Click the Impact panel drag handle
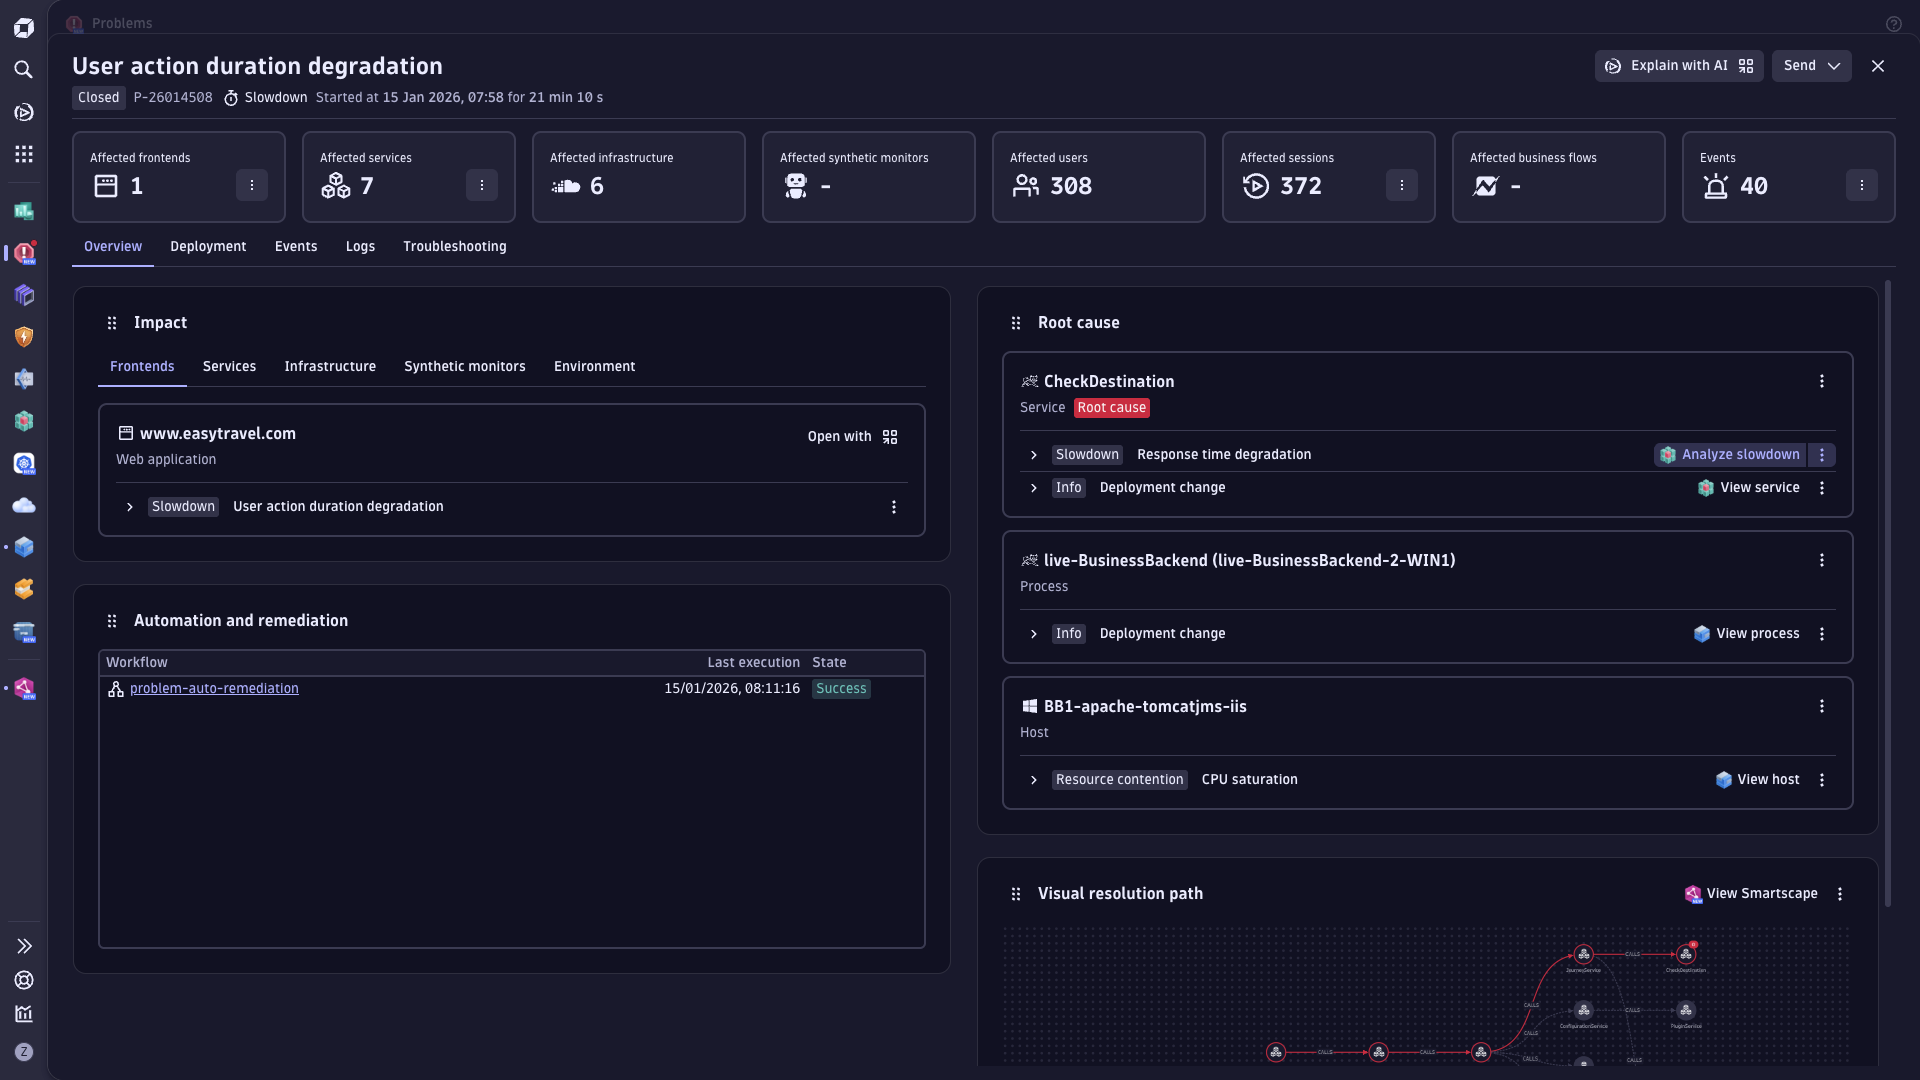Screen dimensions: 1920x1080 pos(112,323)
